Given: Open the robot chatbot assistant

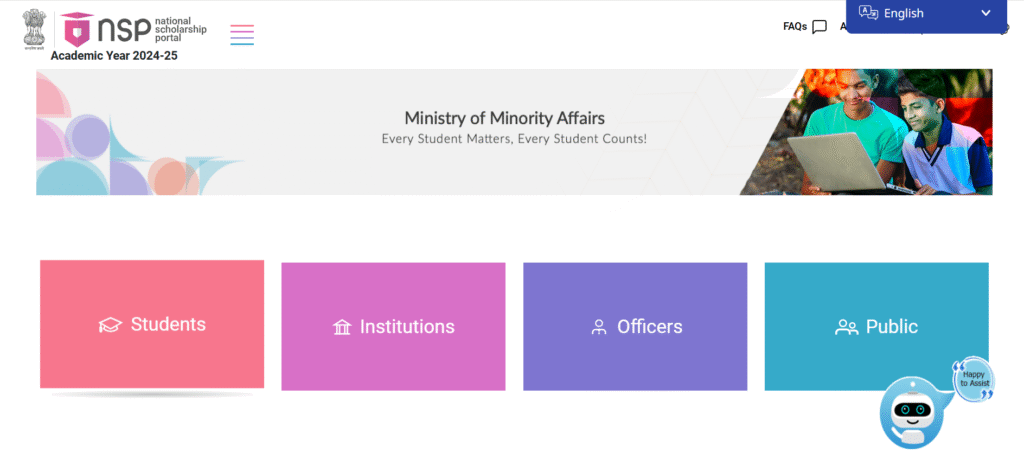Looking at the screenshot, I should point(912,413).
